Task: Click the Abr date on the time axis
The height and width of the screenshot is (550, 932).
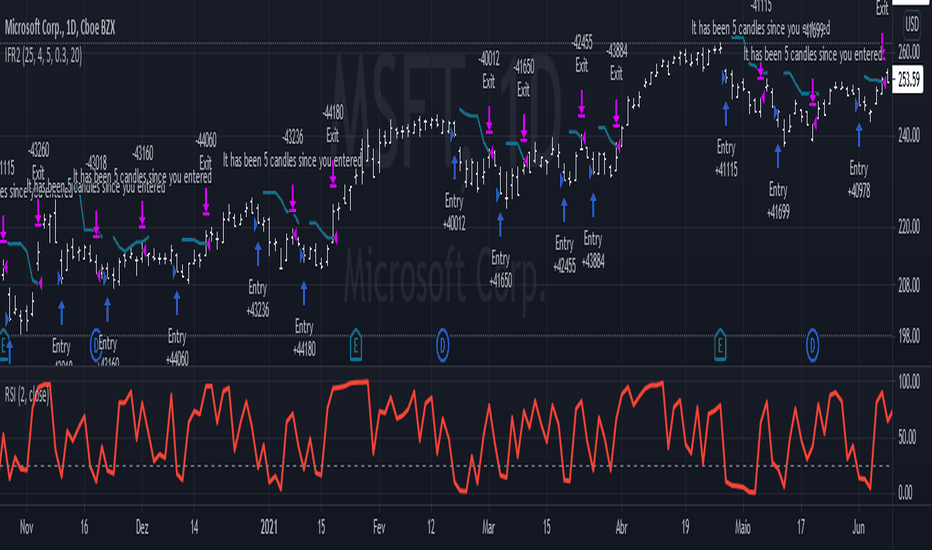Action: click(621, 527)
